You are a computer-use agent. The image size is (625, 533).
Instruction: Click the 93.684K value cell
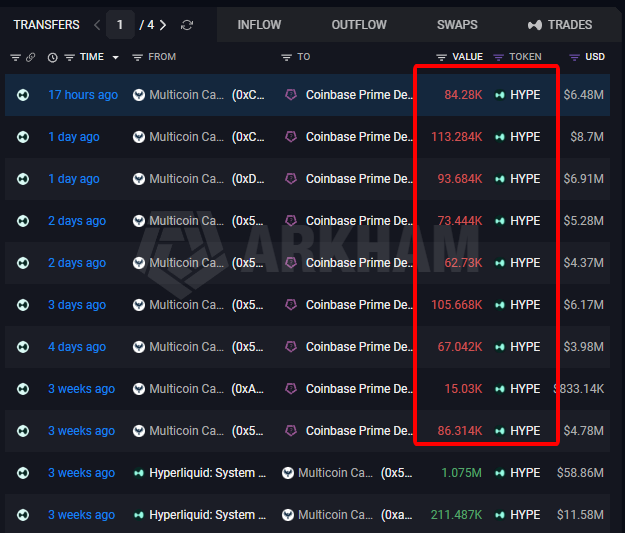click(x=460, y=179)
